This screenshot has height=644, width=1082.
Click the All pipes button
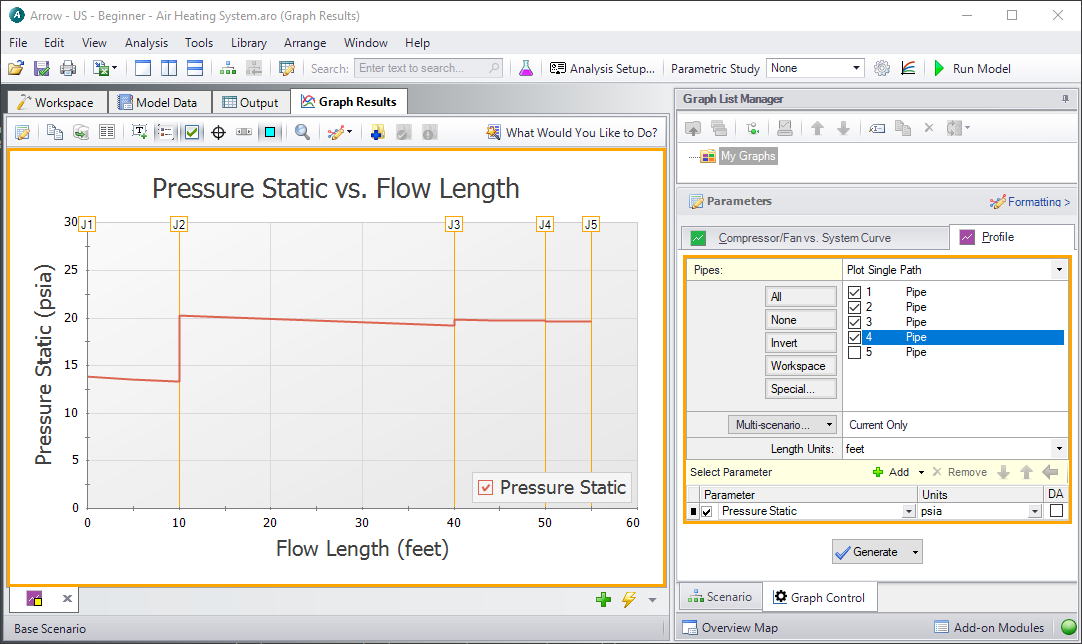point(800,297)
